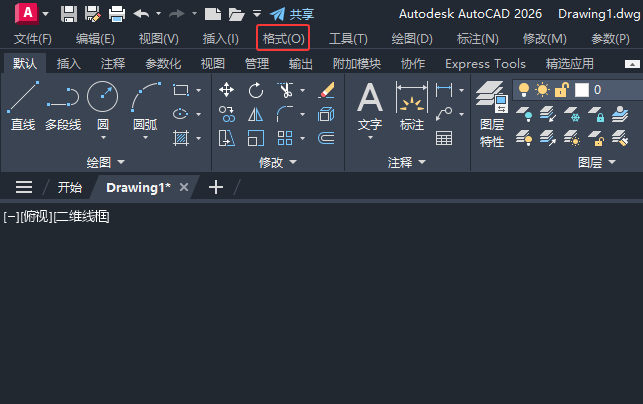Click the Drawing1 tab close X
Screen dimensions: 643x404
click(x=184, y=187)
